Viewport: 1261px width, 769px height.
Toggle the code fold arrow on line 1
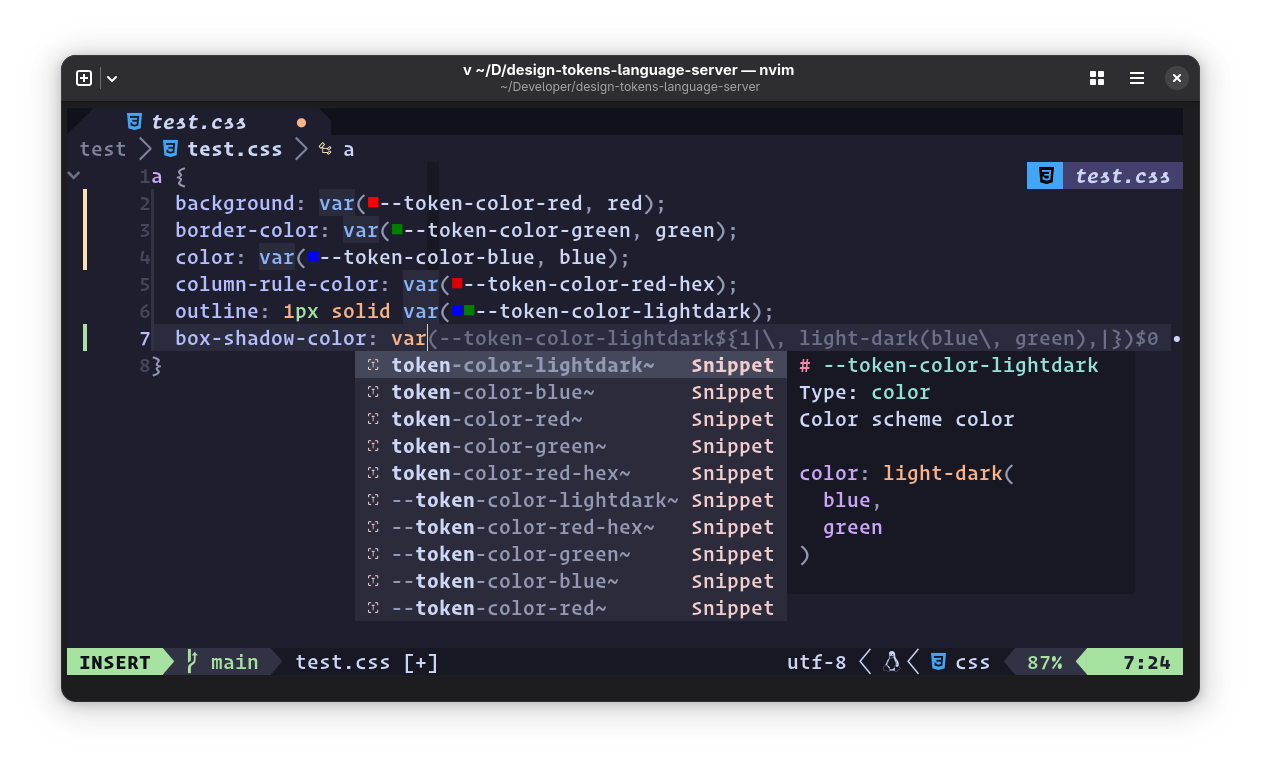pyautogui.click(x=73, y=175)
